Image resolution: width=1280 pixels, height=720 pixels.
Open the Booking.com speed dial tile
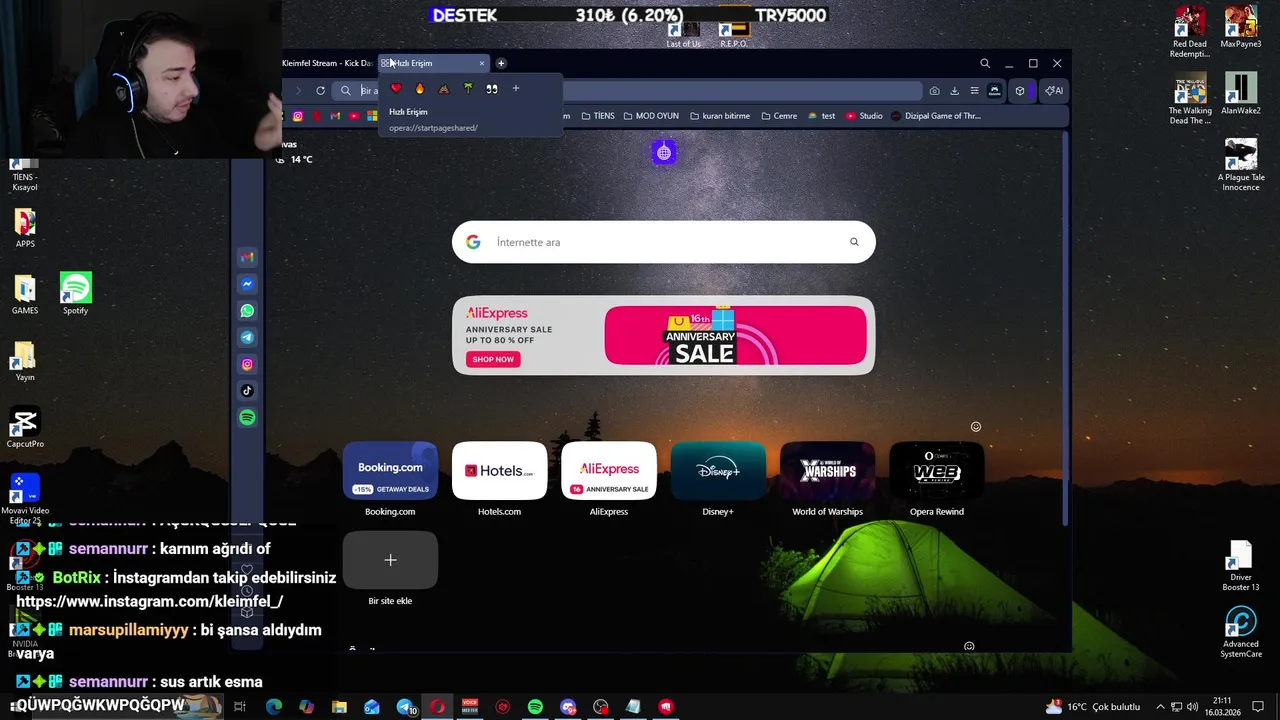pyautogui.click(x=390, y=470)
